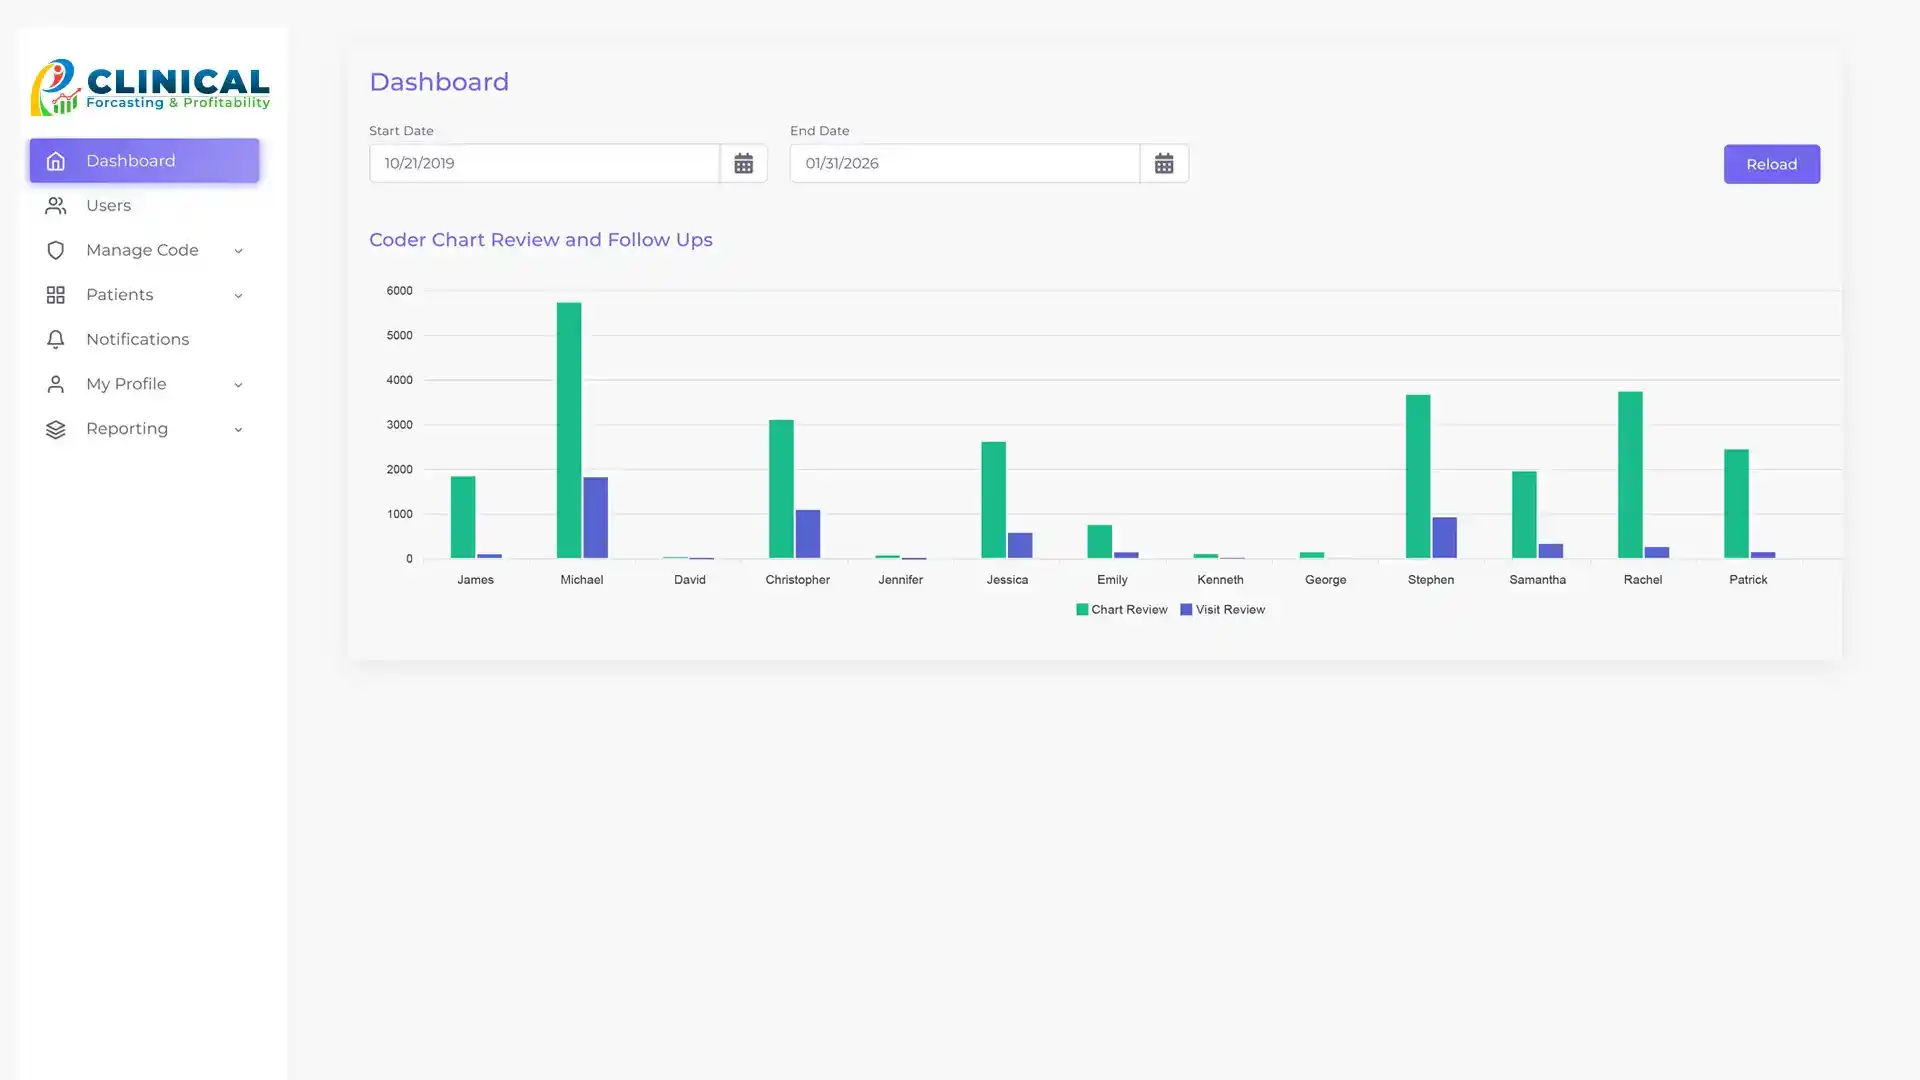Viewport: 1920px width, 1080px height.
Task: Expand the Patients submenu chevron
Action: point(238,296)
